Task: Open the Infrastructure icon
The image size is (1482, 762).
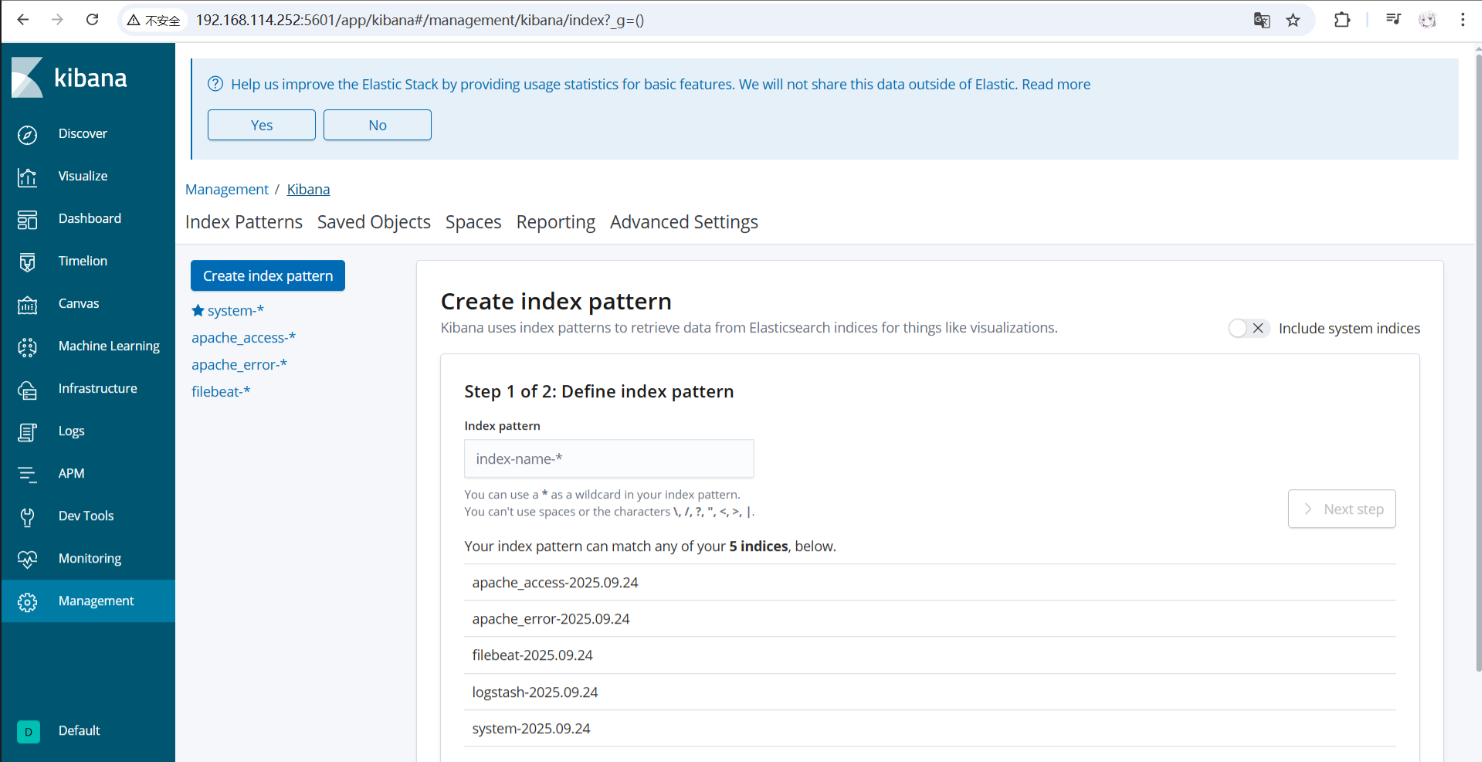Action: pos(27,389)
